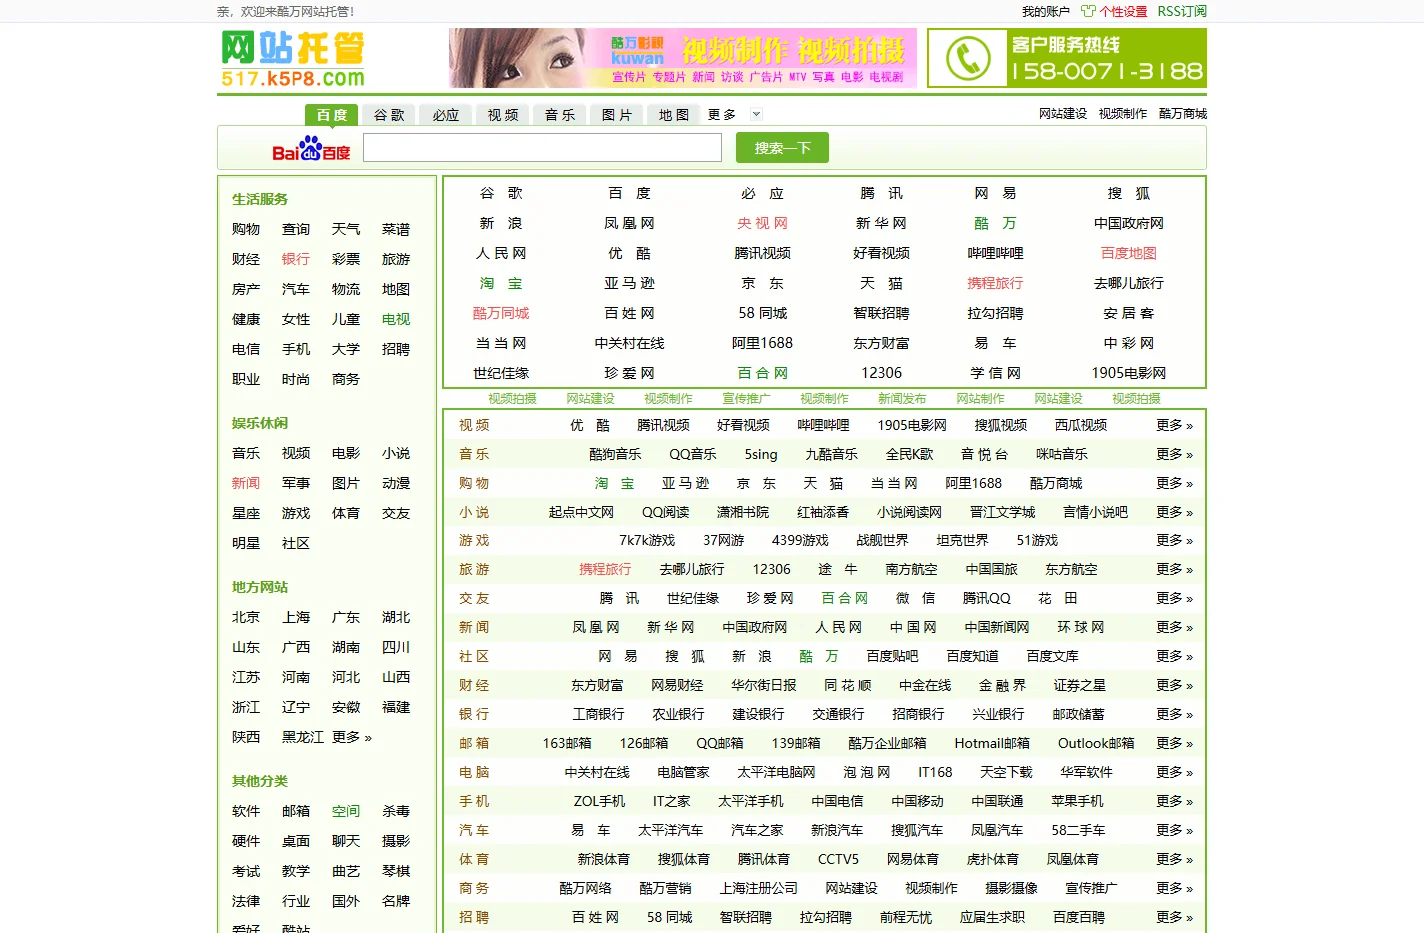Expand 更多 in the 电脑 row

[1175, 772]
